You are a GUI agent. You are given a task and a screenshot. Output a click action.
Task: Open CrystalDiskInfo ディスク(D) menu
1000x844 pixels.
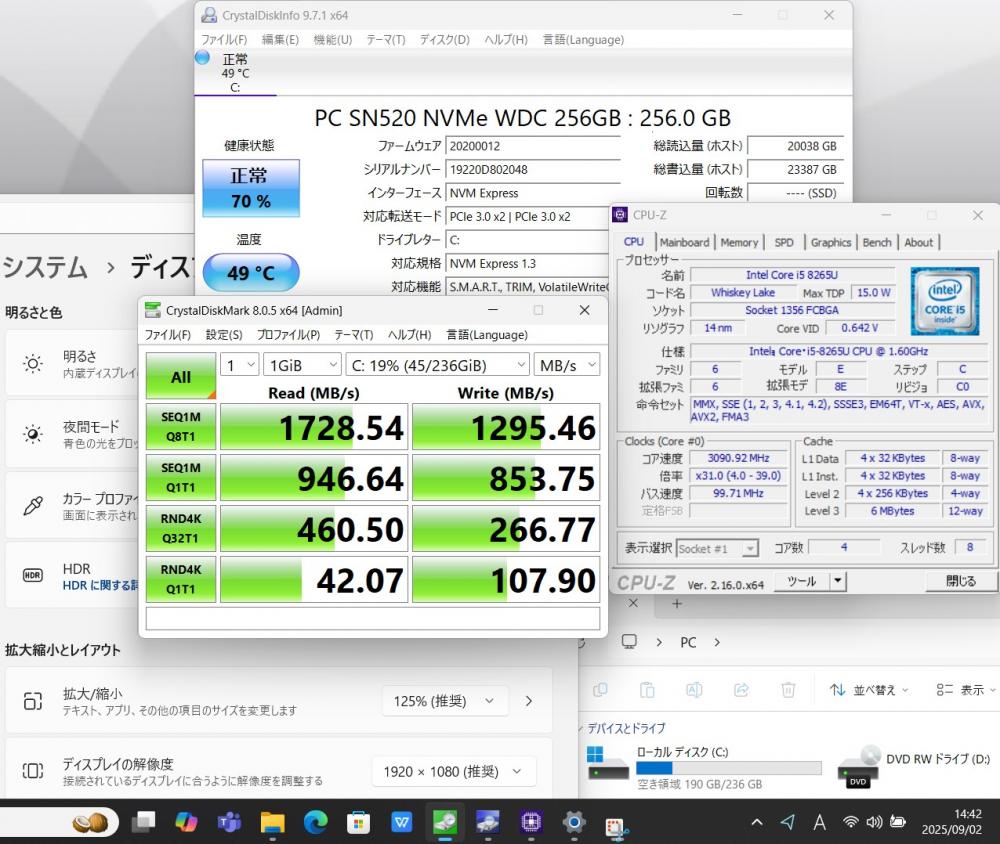[x=445, y=40]
